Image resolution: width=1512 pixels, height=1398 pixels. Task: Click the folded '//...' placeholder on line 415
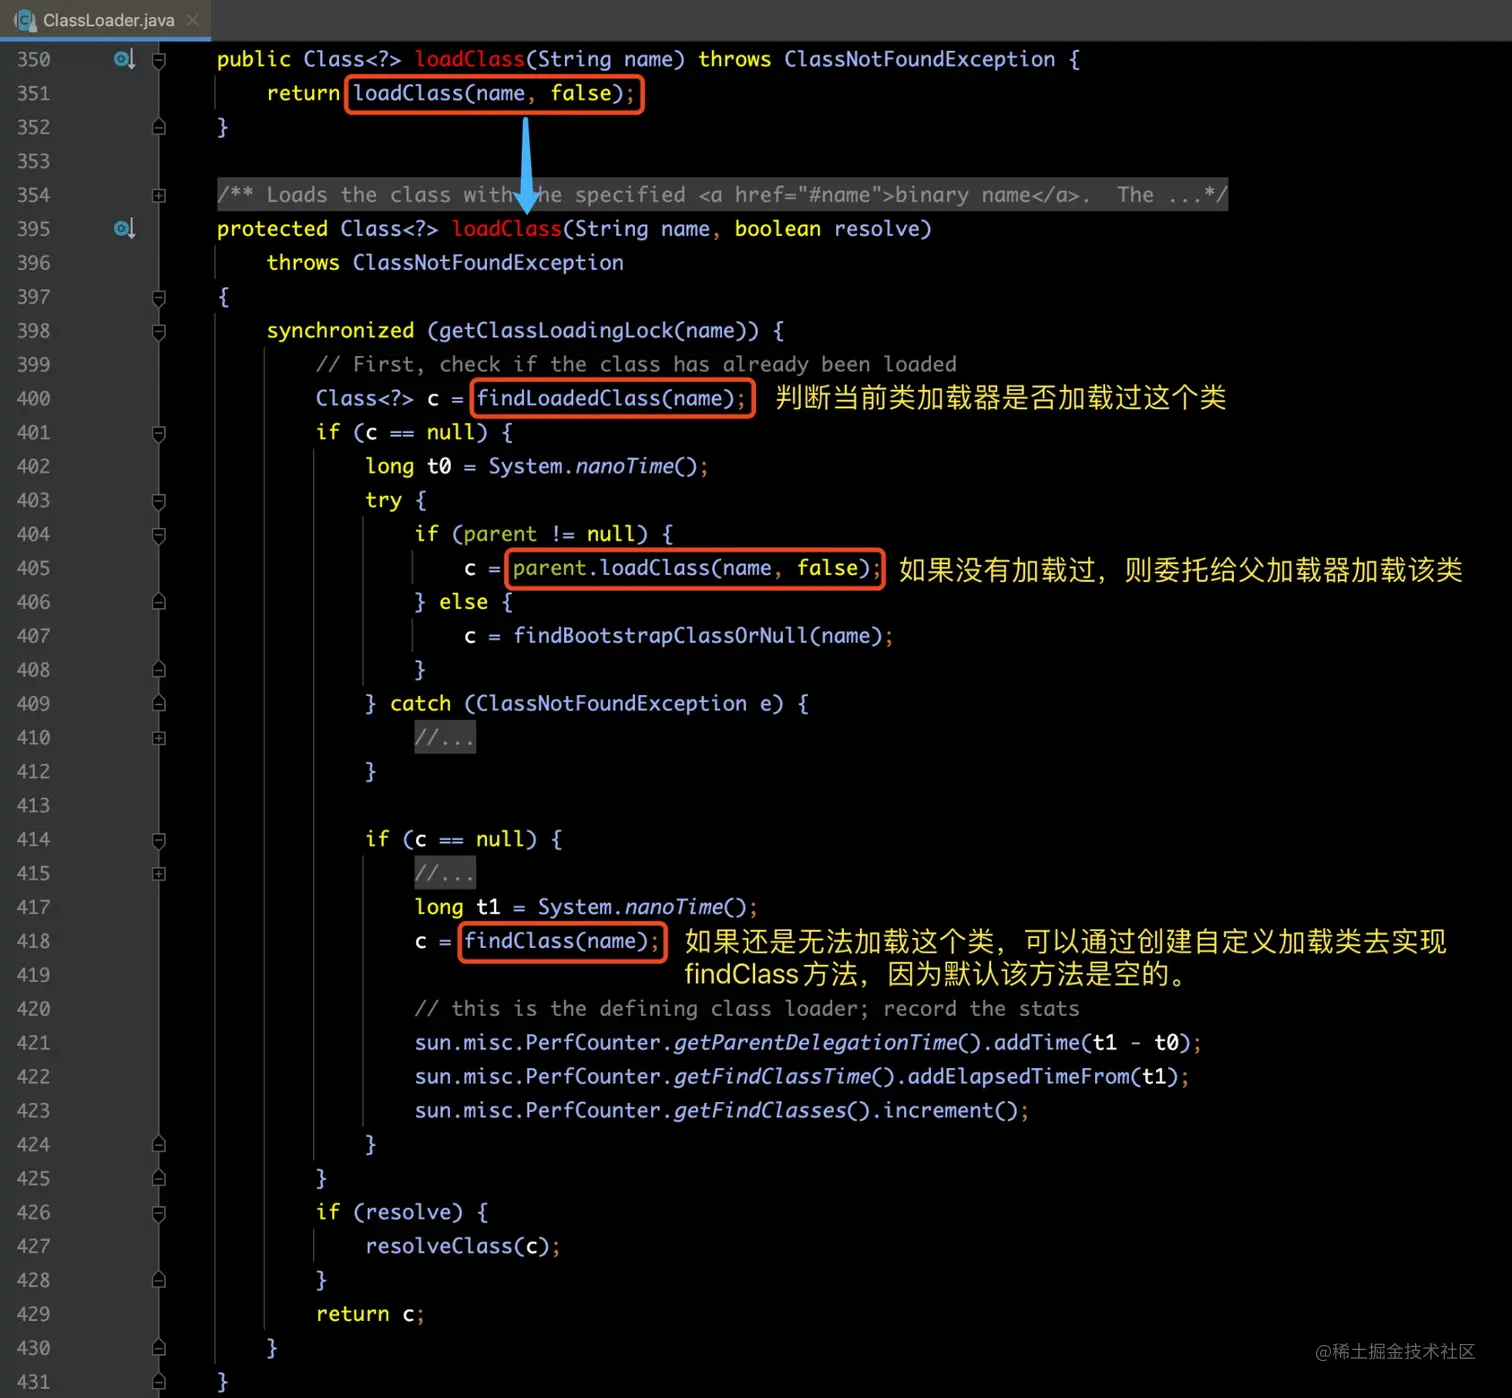point(445,874)
